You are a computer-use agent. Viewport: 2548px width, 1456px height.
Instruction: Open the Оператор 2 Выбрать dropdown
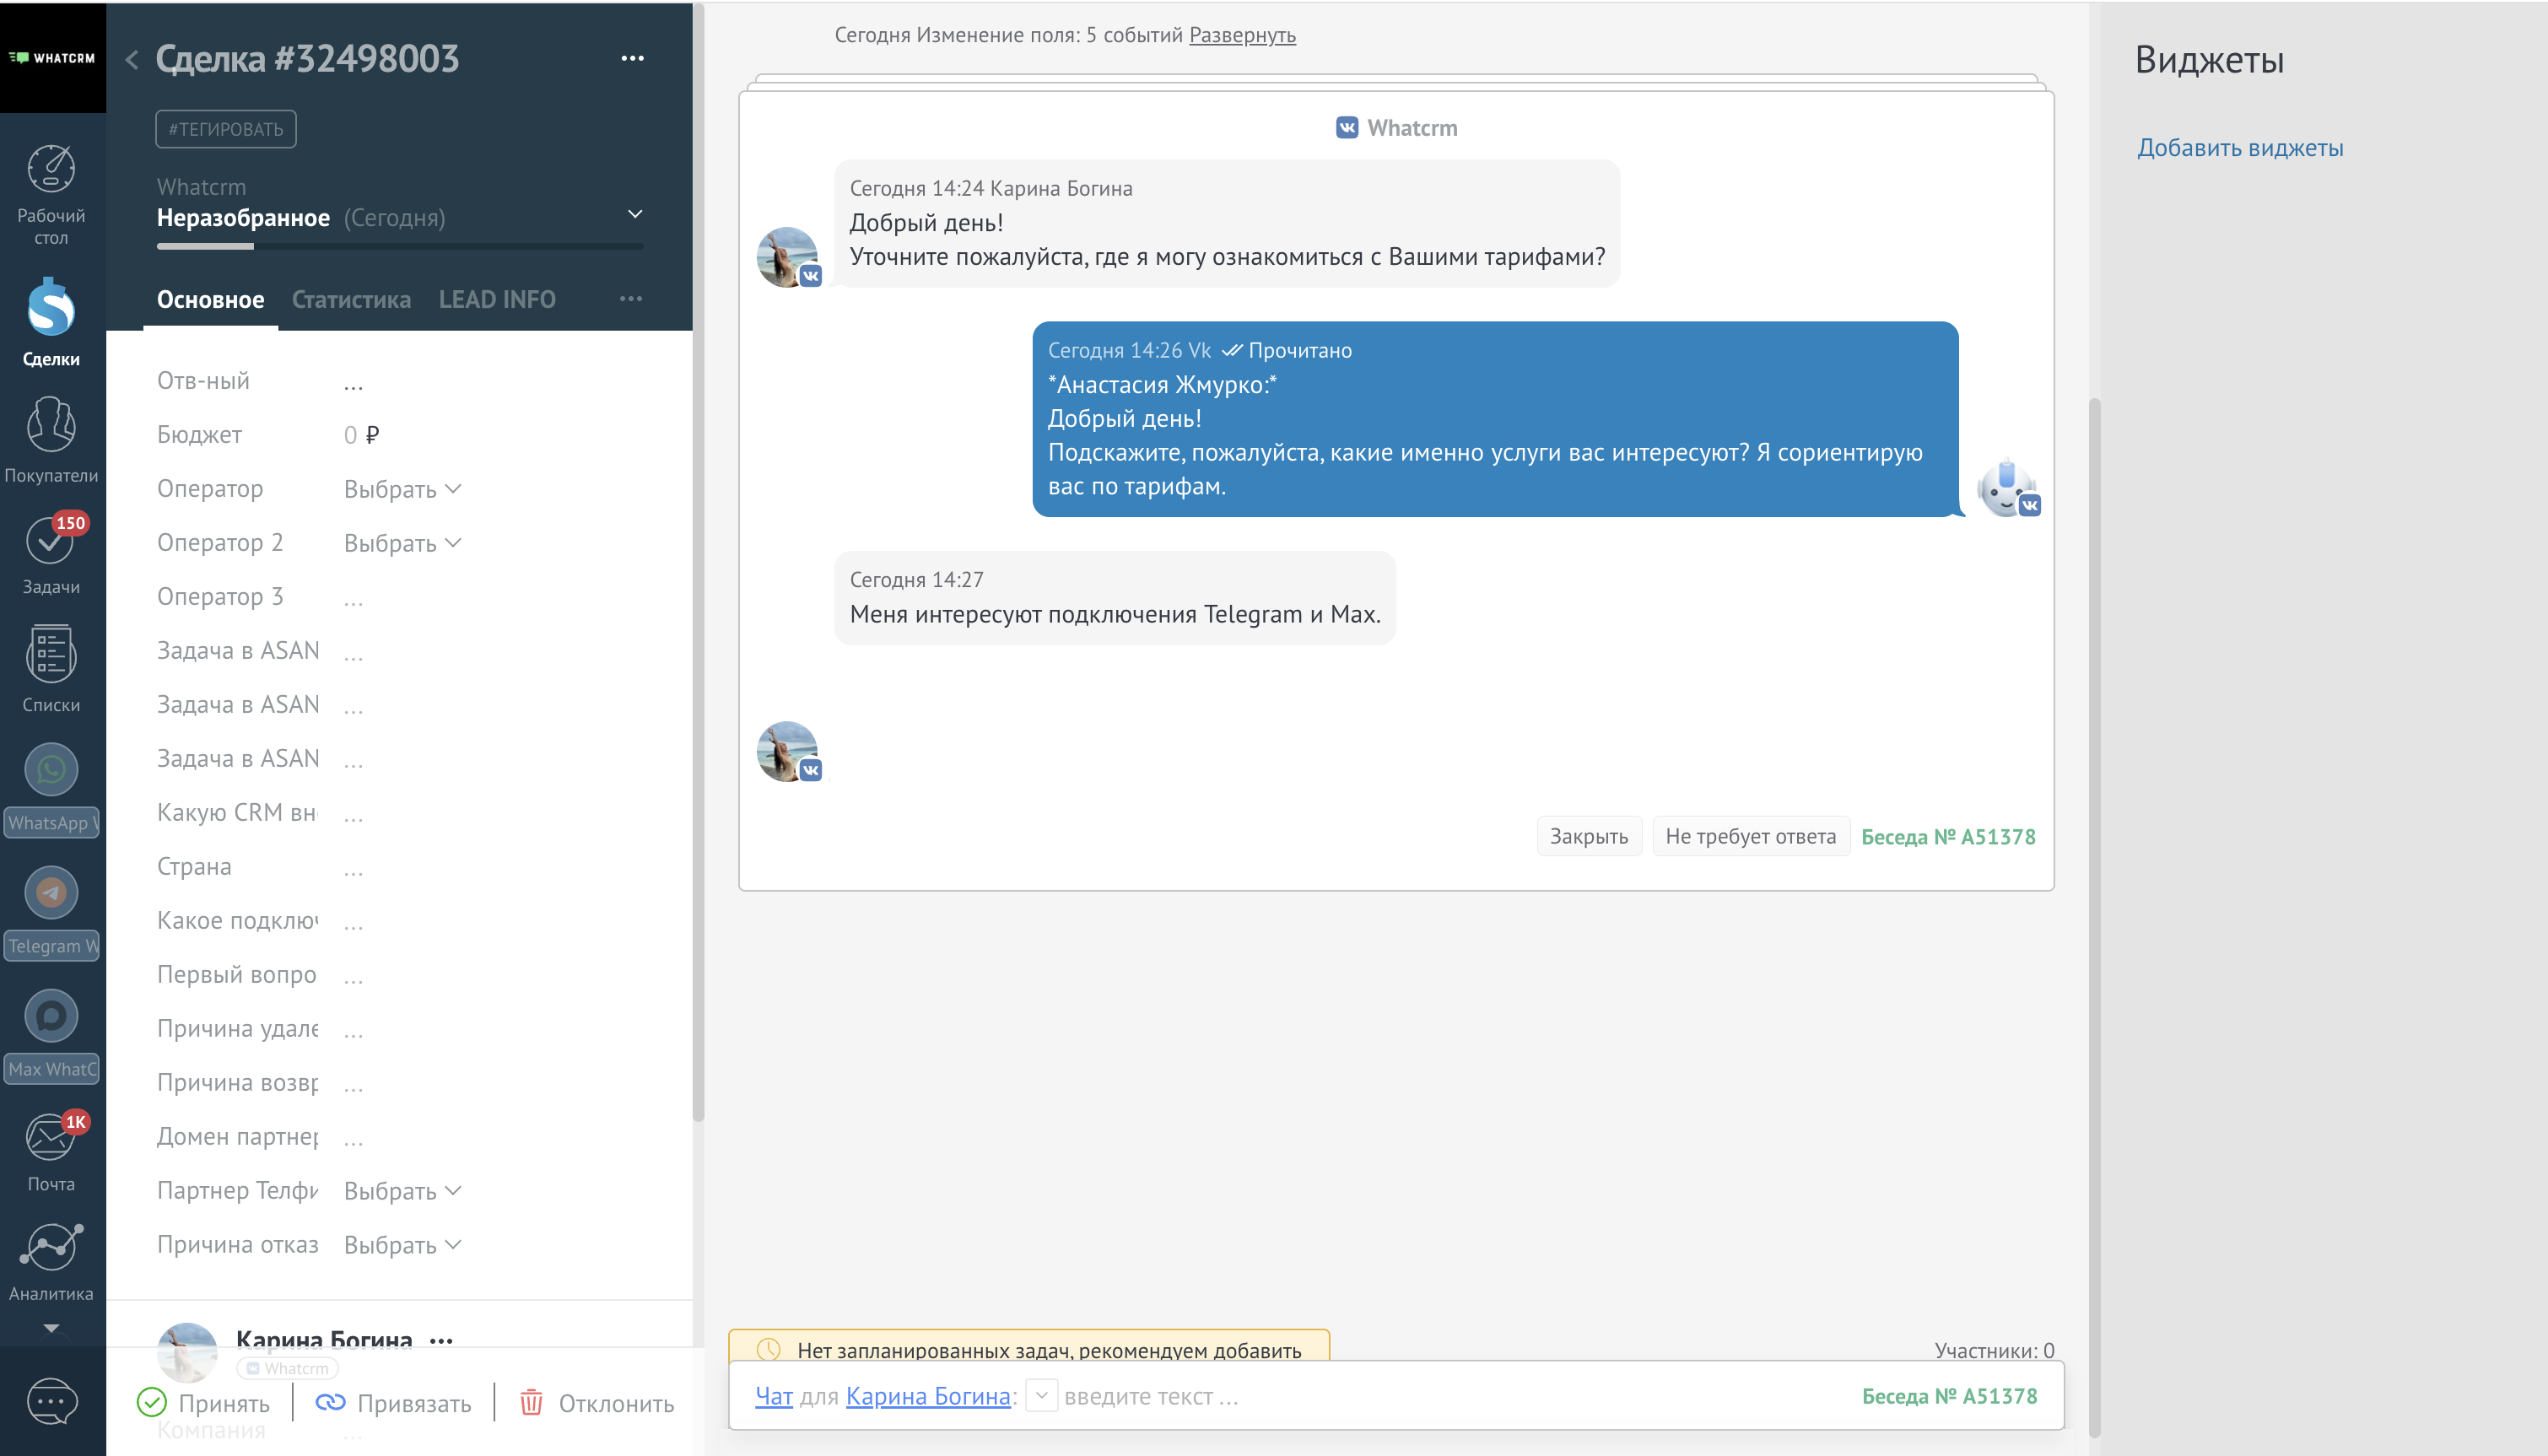[x=402, y=543]
